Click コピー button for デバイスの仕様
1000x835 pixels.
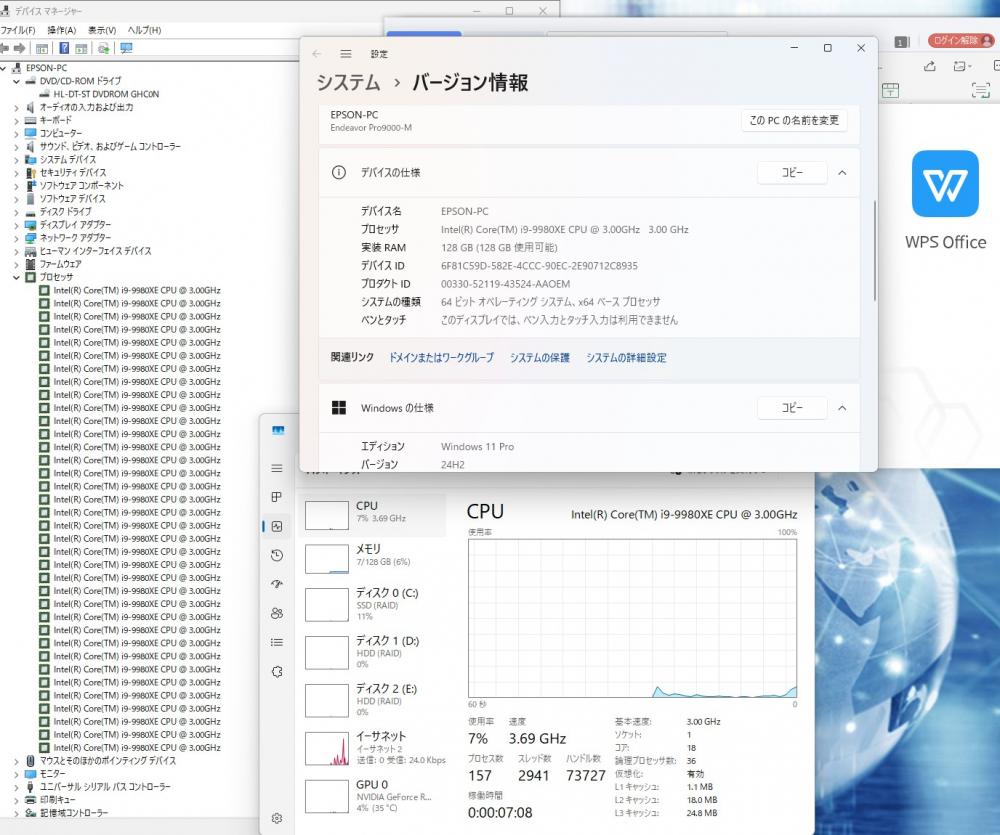point(792,173)
